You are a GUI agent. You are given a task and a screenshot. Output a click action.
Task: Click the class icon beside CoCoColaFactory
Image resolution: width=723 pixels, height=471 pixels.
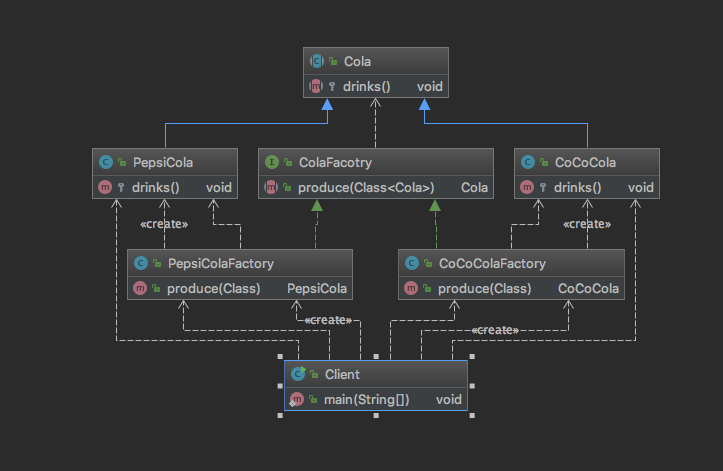click(x=412, y=263)
